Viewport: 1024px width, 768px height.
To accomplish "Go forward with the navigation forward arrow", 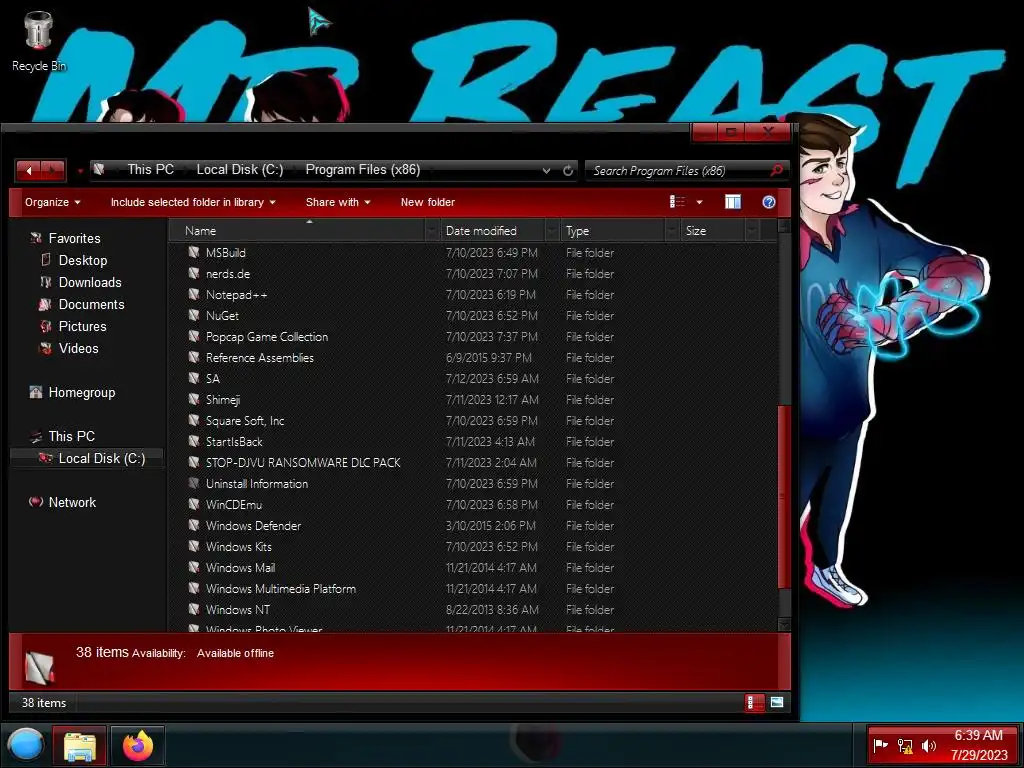I will 53,171.
